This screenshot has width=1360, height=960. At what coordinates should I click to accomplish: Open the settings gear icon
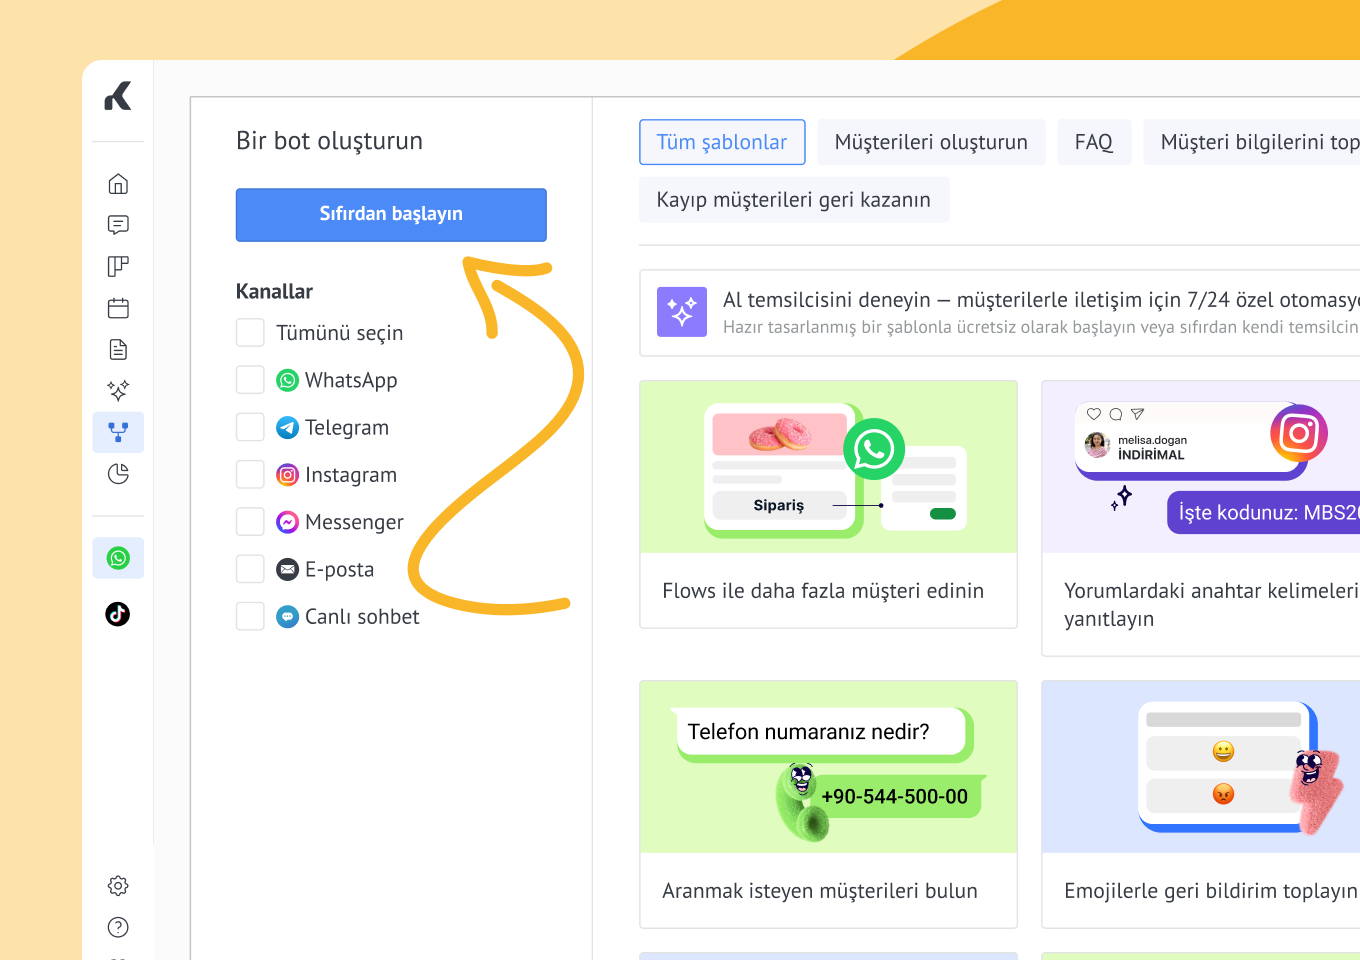(118, 886)
